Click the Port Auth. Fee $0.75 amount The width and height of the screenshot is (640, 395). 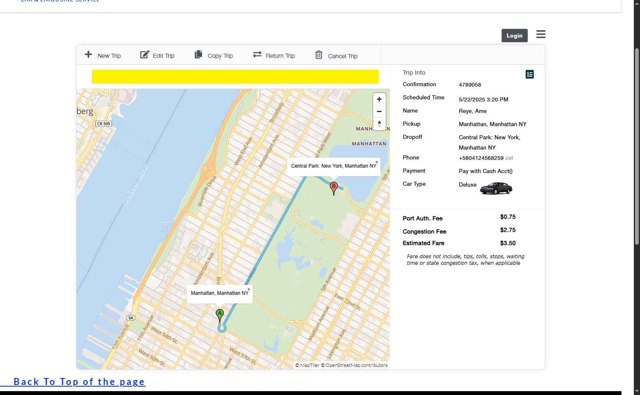508,217
